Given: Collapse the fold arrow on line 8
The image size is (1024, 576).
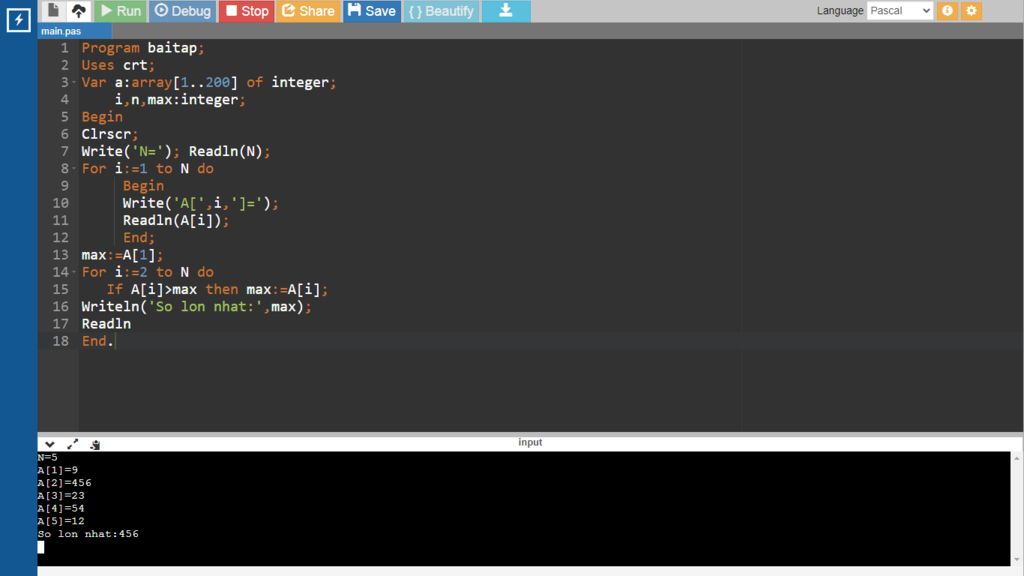Looking at the screenshot, I should (74, 168).
